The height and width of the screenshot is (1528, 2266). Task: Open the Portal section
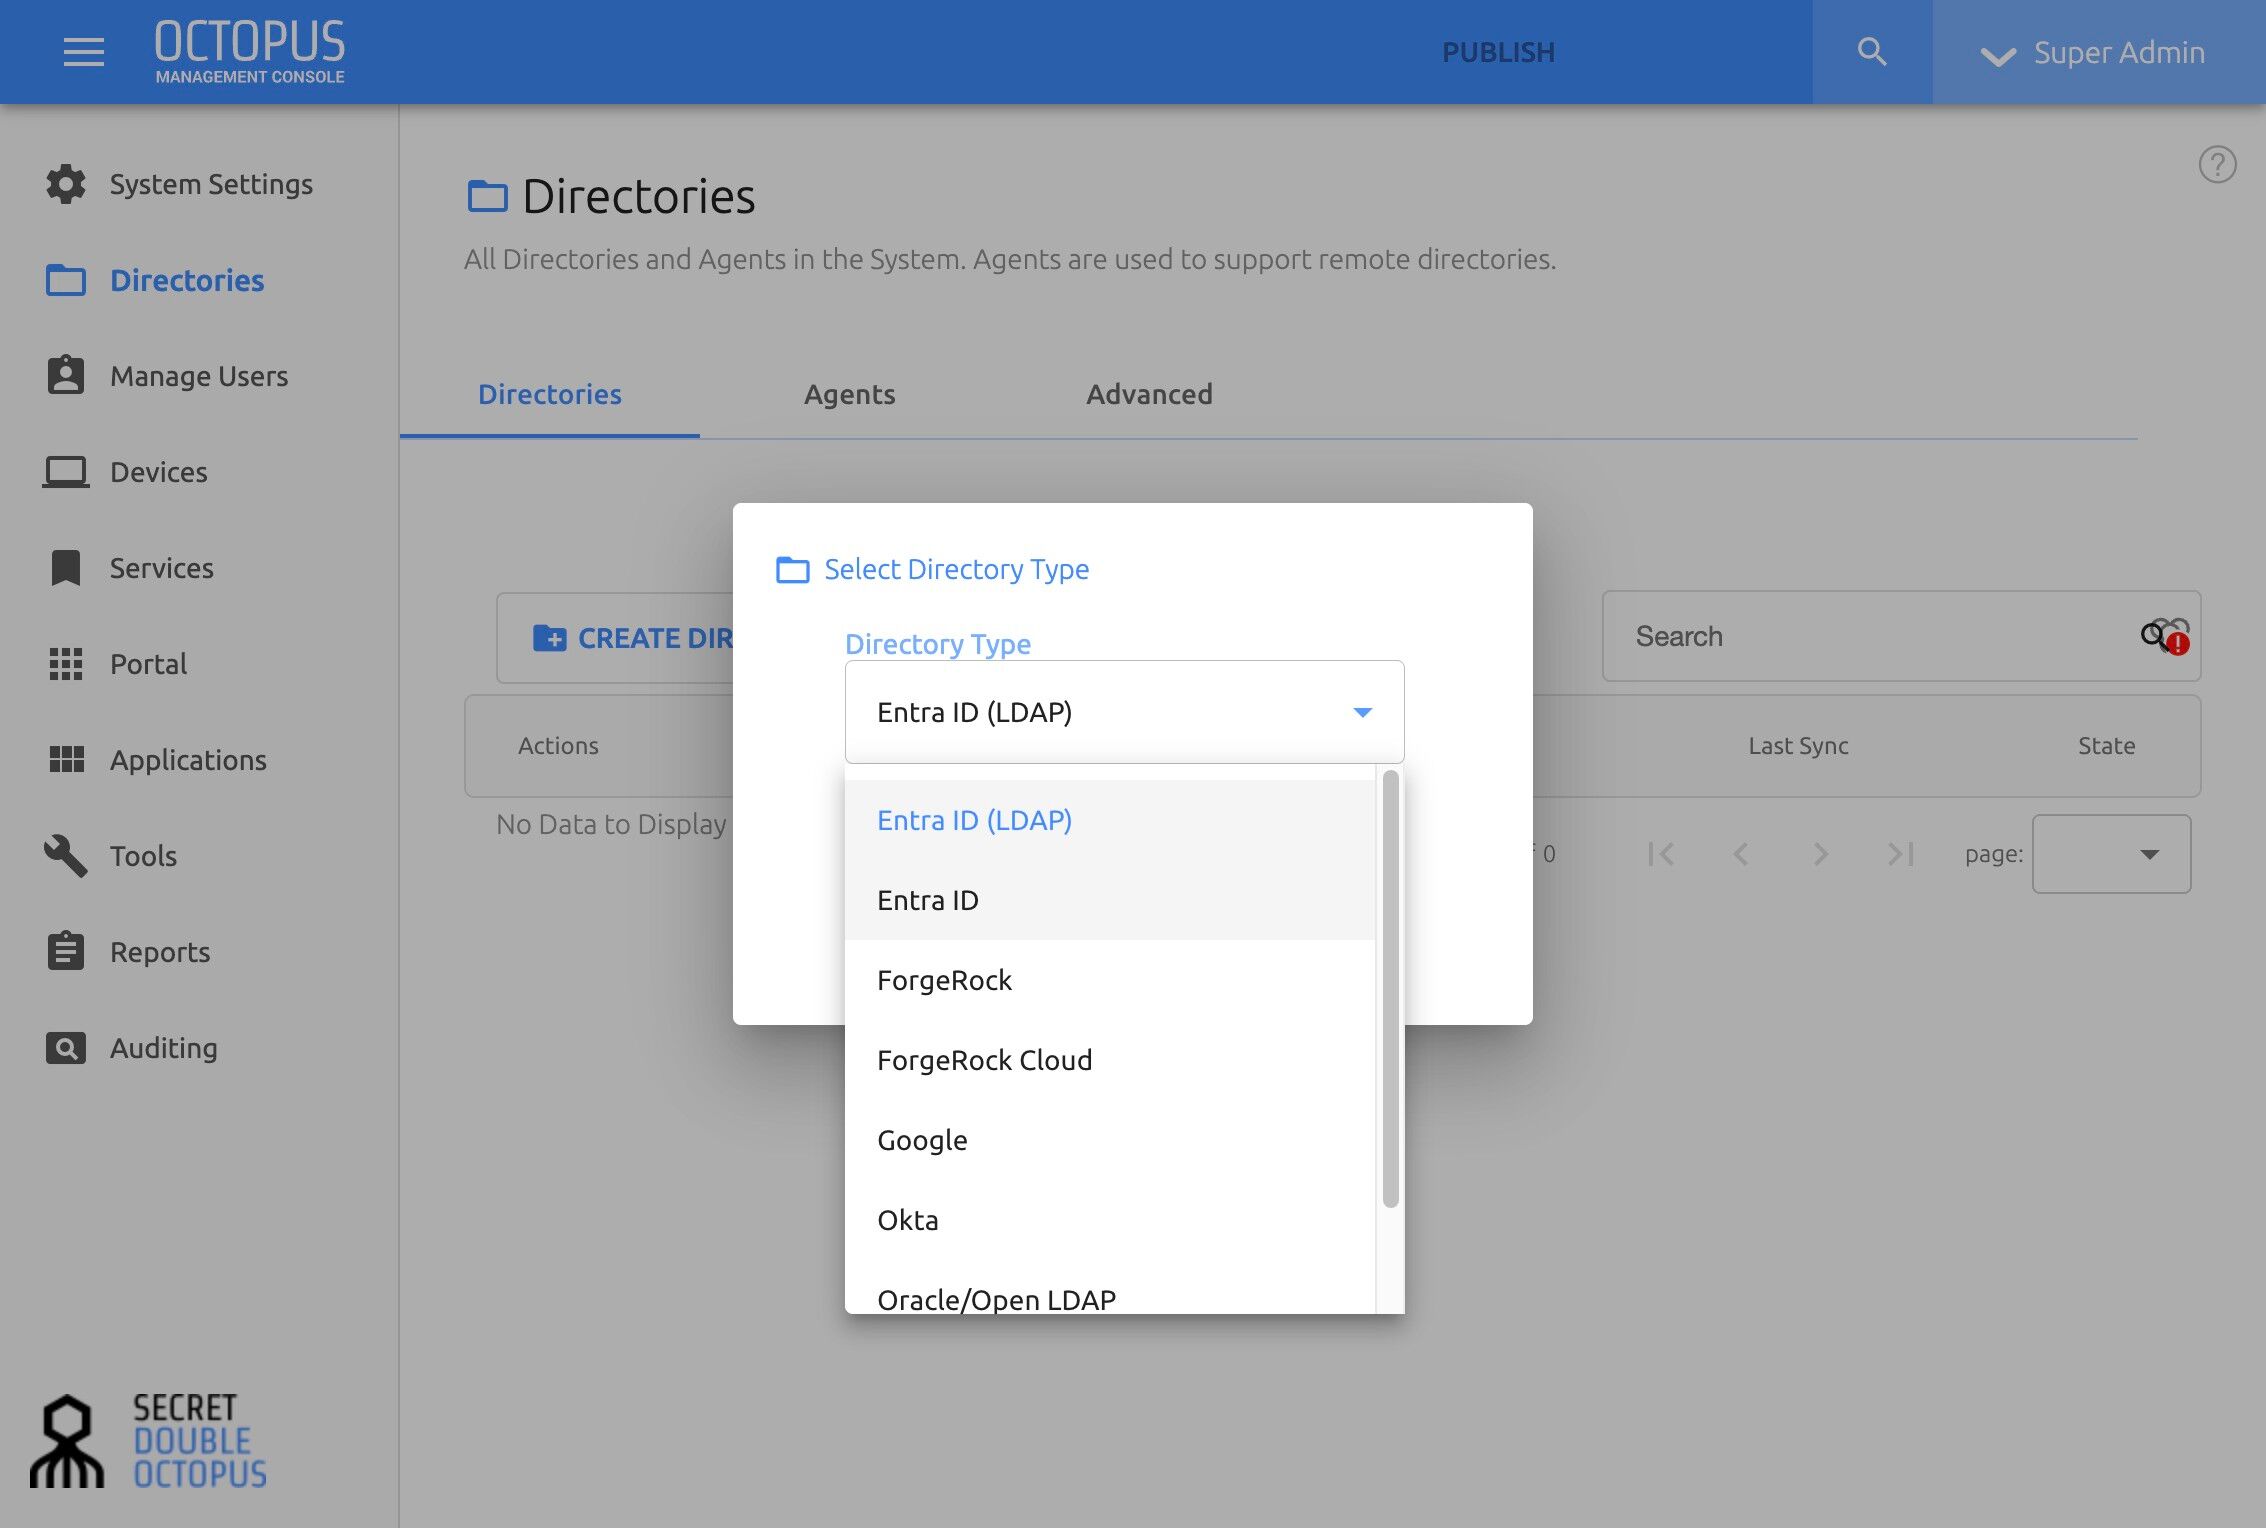148,664
